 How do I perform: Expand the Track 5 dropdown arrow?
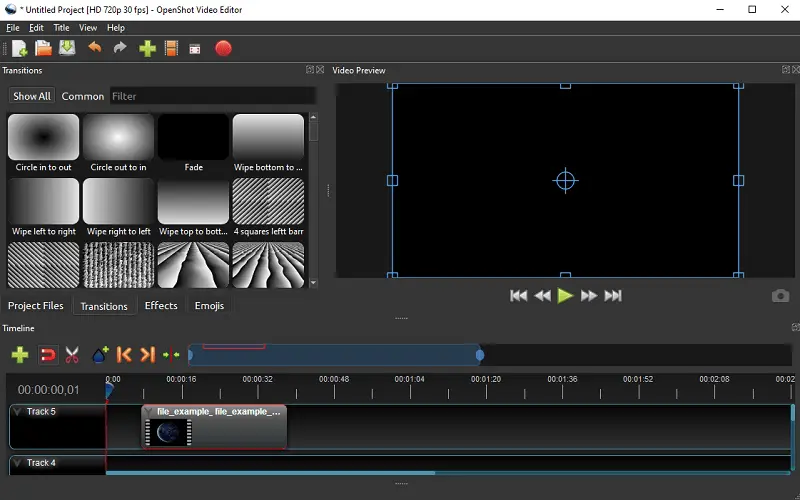[x=17, y=412]
